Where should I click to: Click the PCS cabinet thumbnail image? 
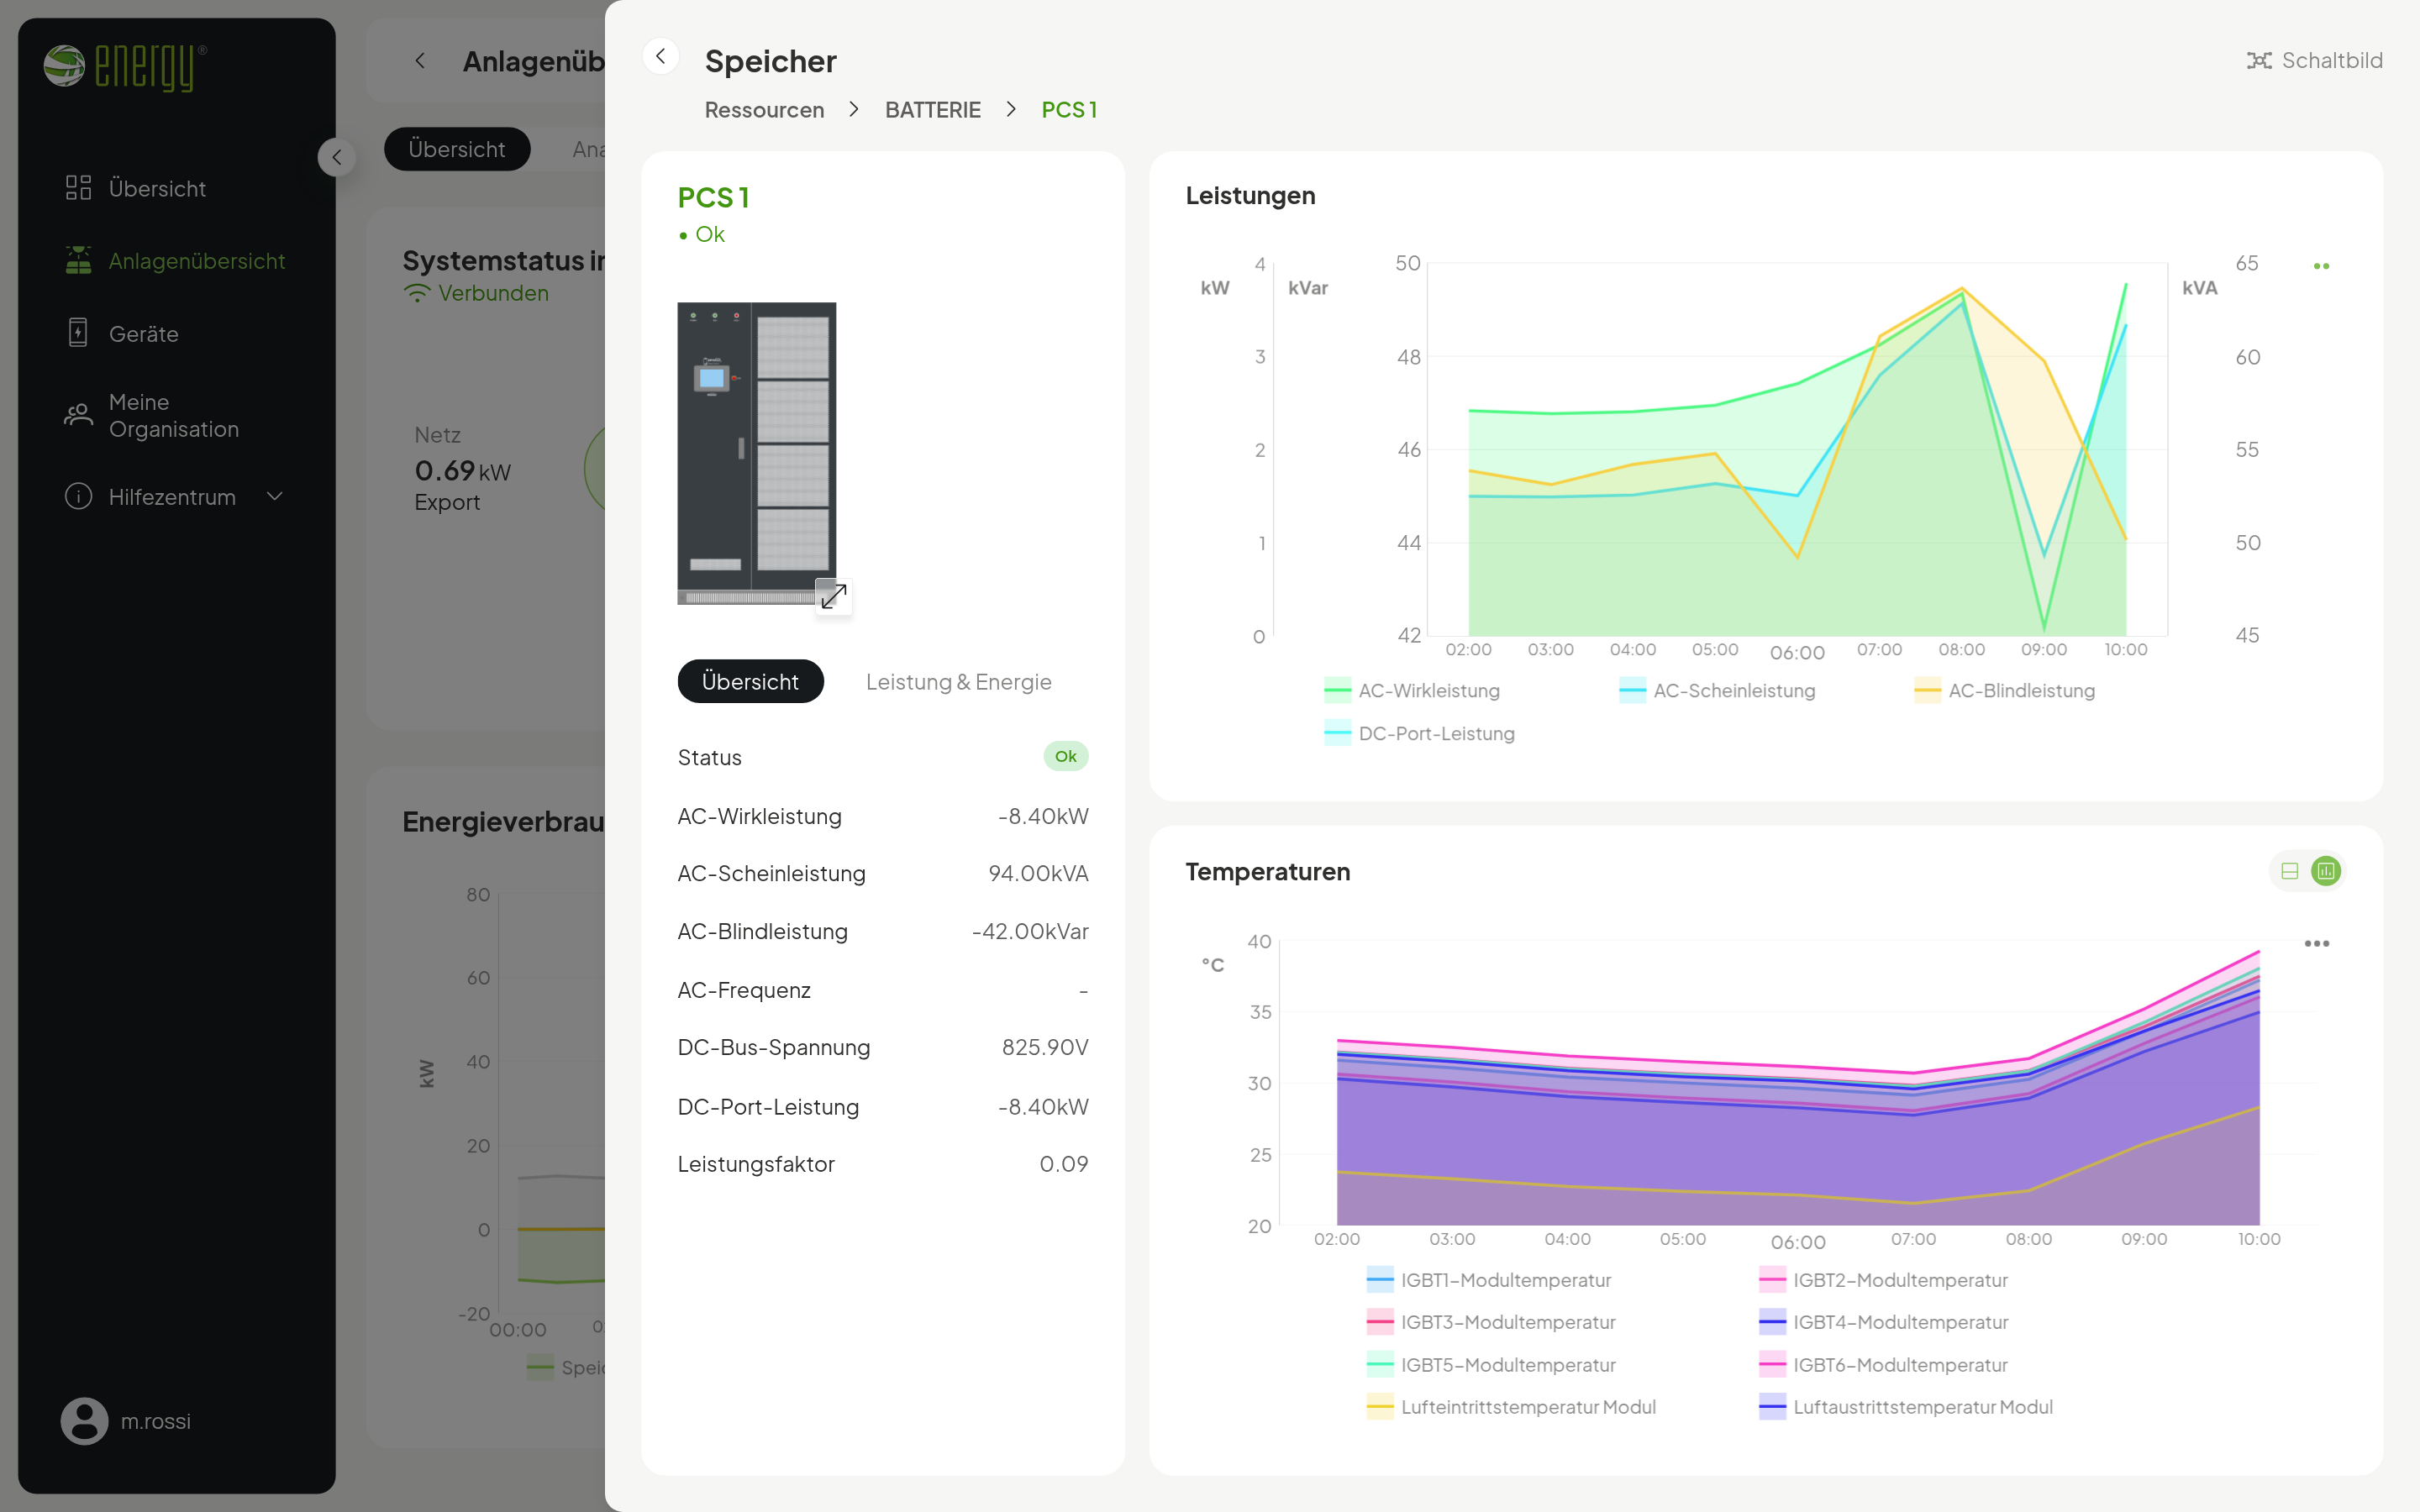coord(756,453)
